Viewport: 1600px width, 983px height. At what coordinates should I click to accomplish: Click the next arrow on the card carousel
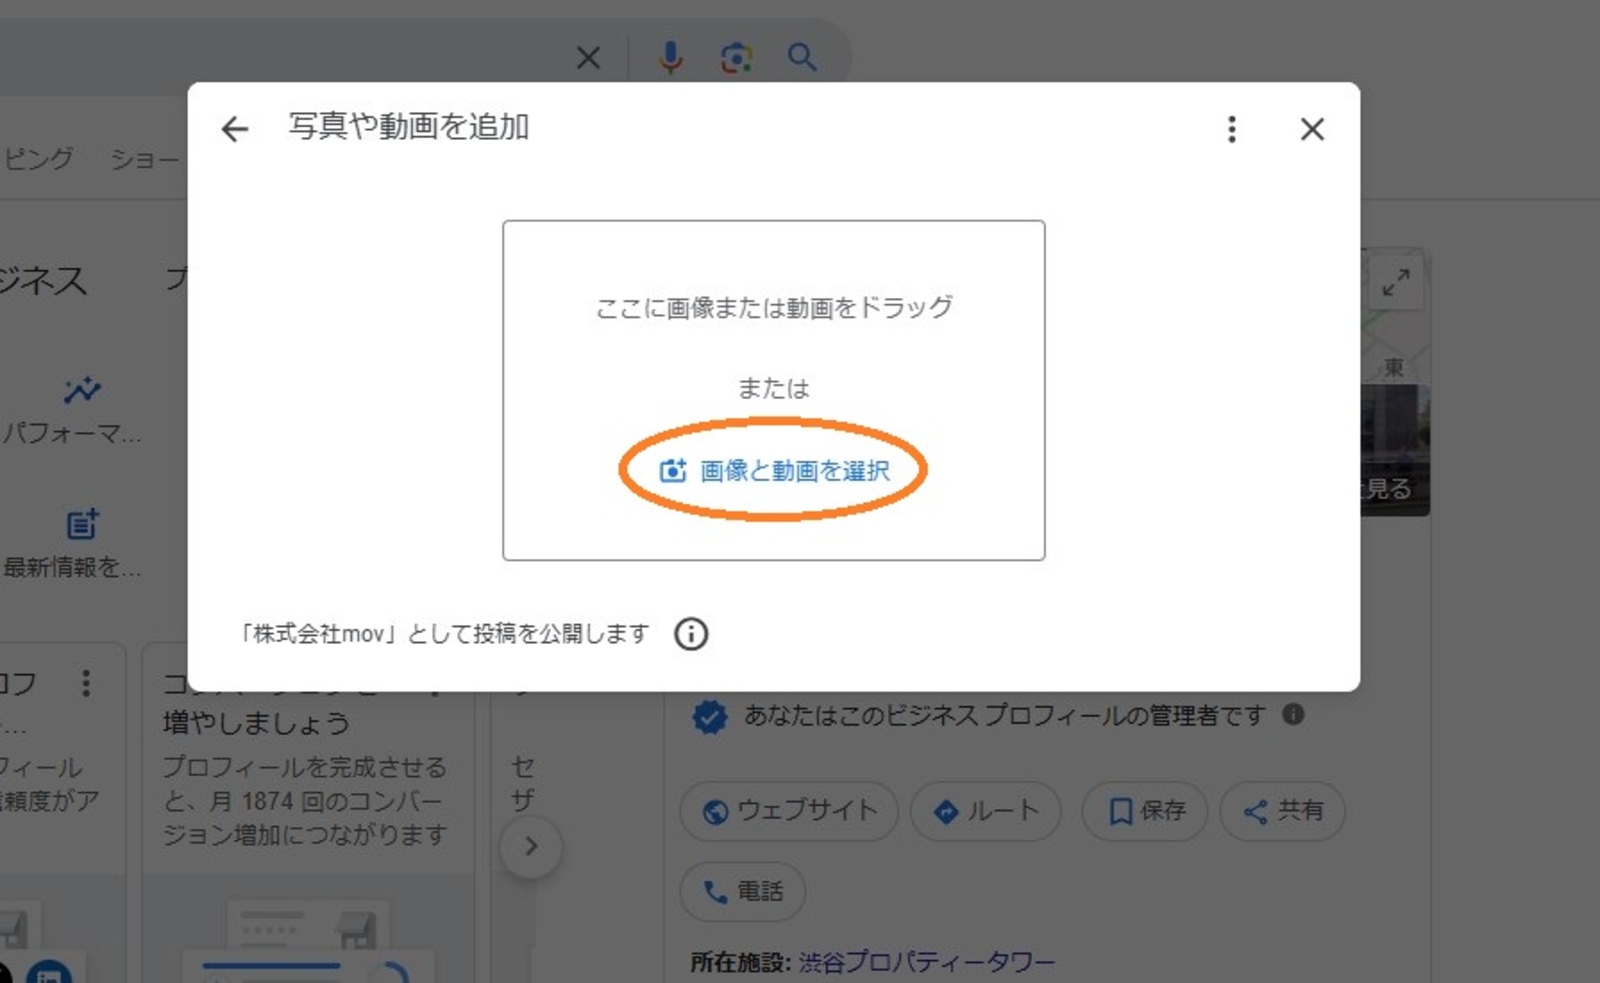click(x=531, y=847)
